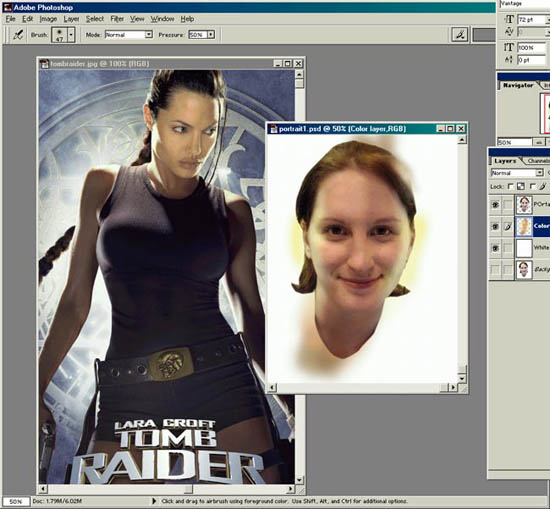The height and width of the screenshot is (509, 550).
Task: Click the kerning AV icon in Character palette
Action: [x=509, y=32]
